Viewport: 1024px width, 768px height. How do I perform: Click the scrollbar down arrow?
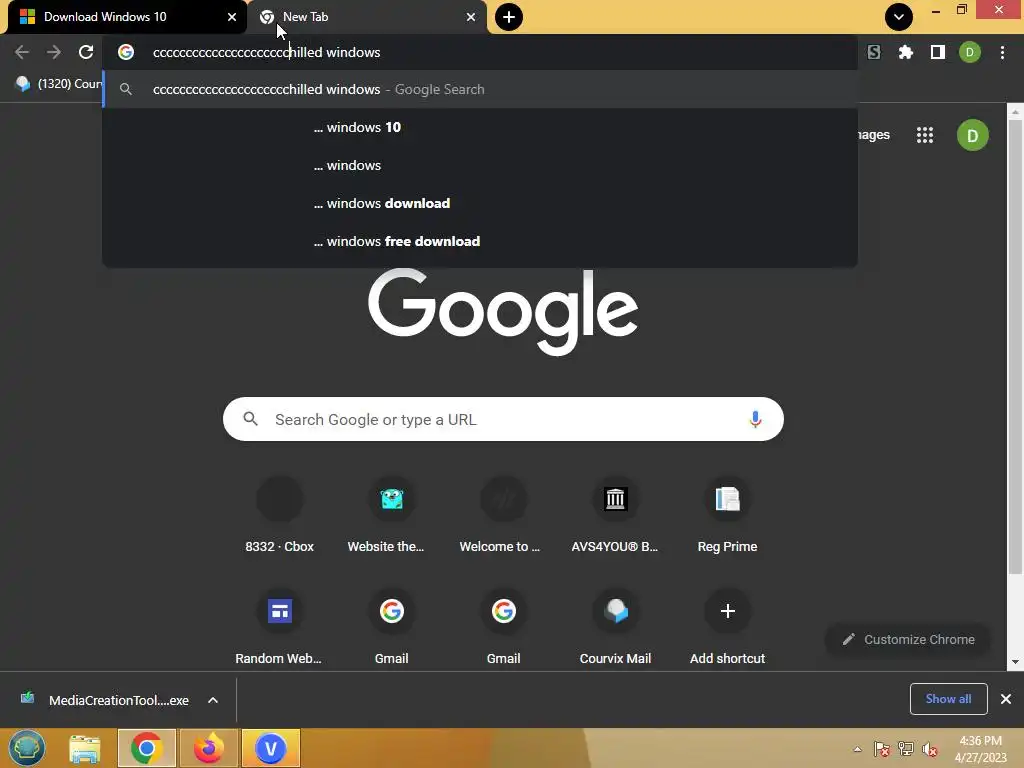[1015, 662]
